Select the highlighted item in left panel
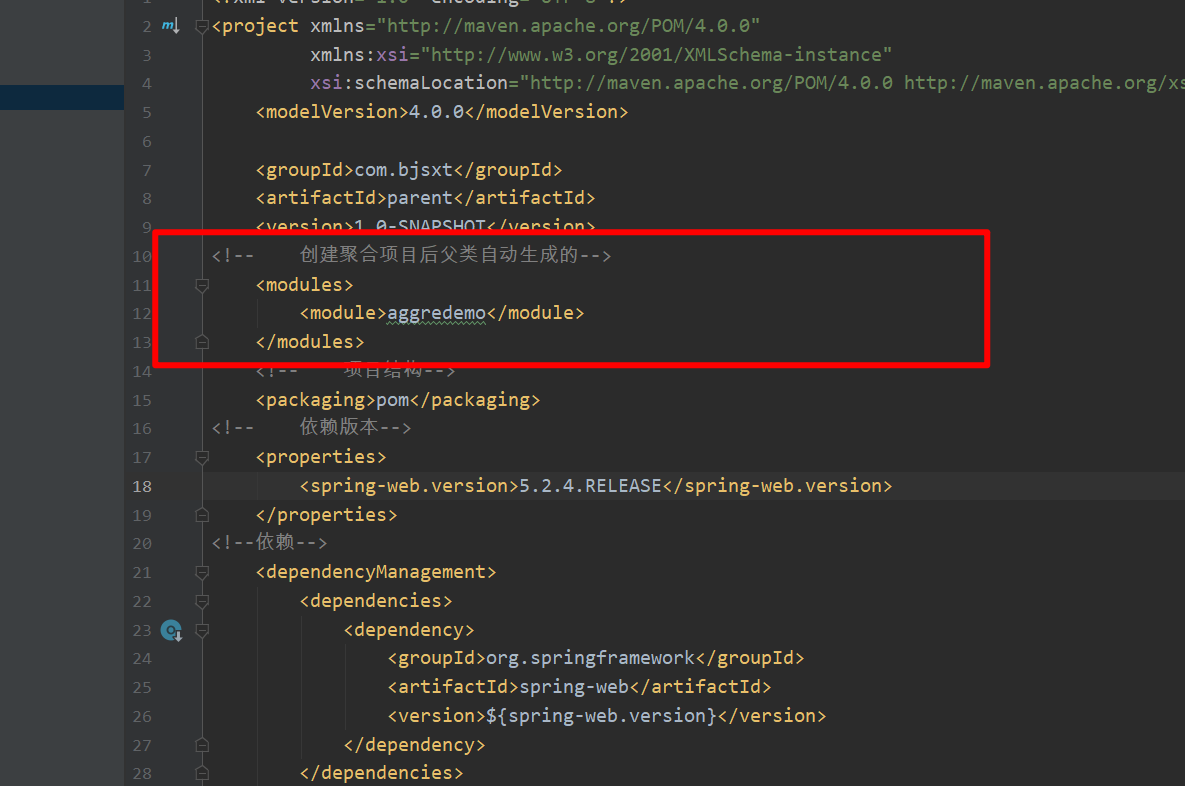 [x=62, y=97]
